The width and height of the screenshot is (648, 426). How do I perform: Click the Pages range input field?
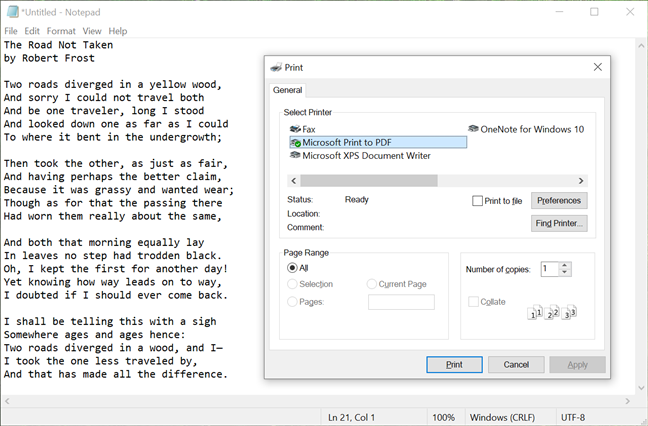pos(401,302)
